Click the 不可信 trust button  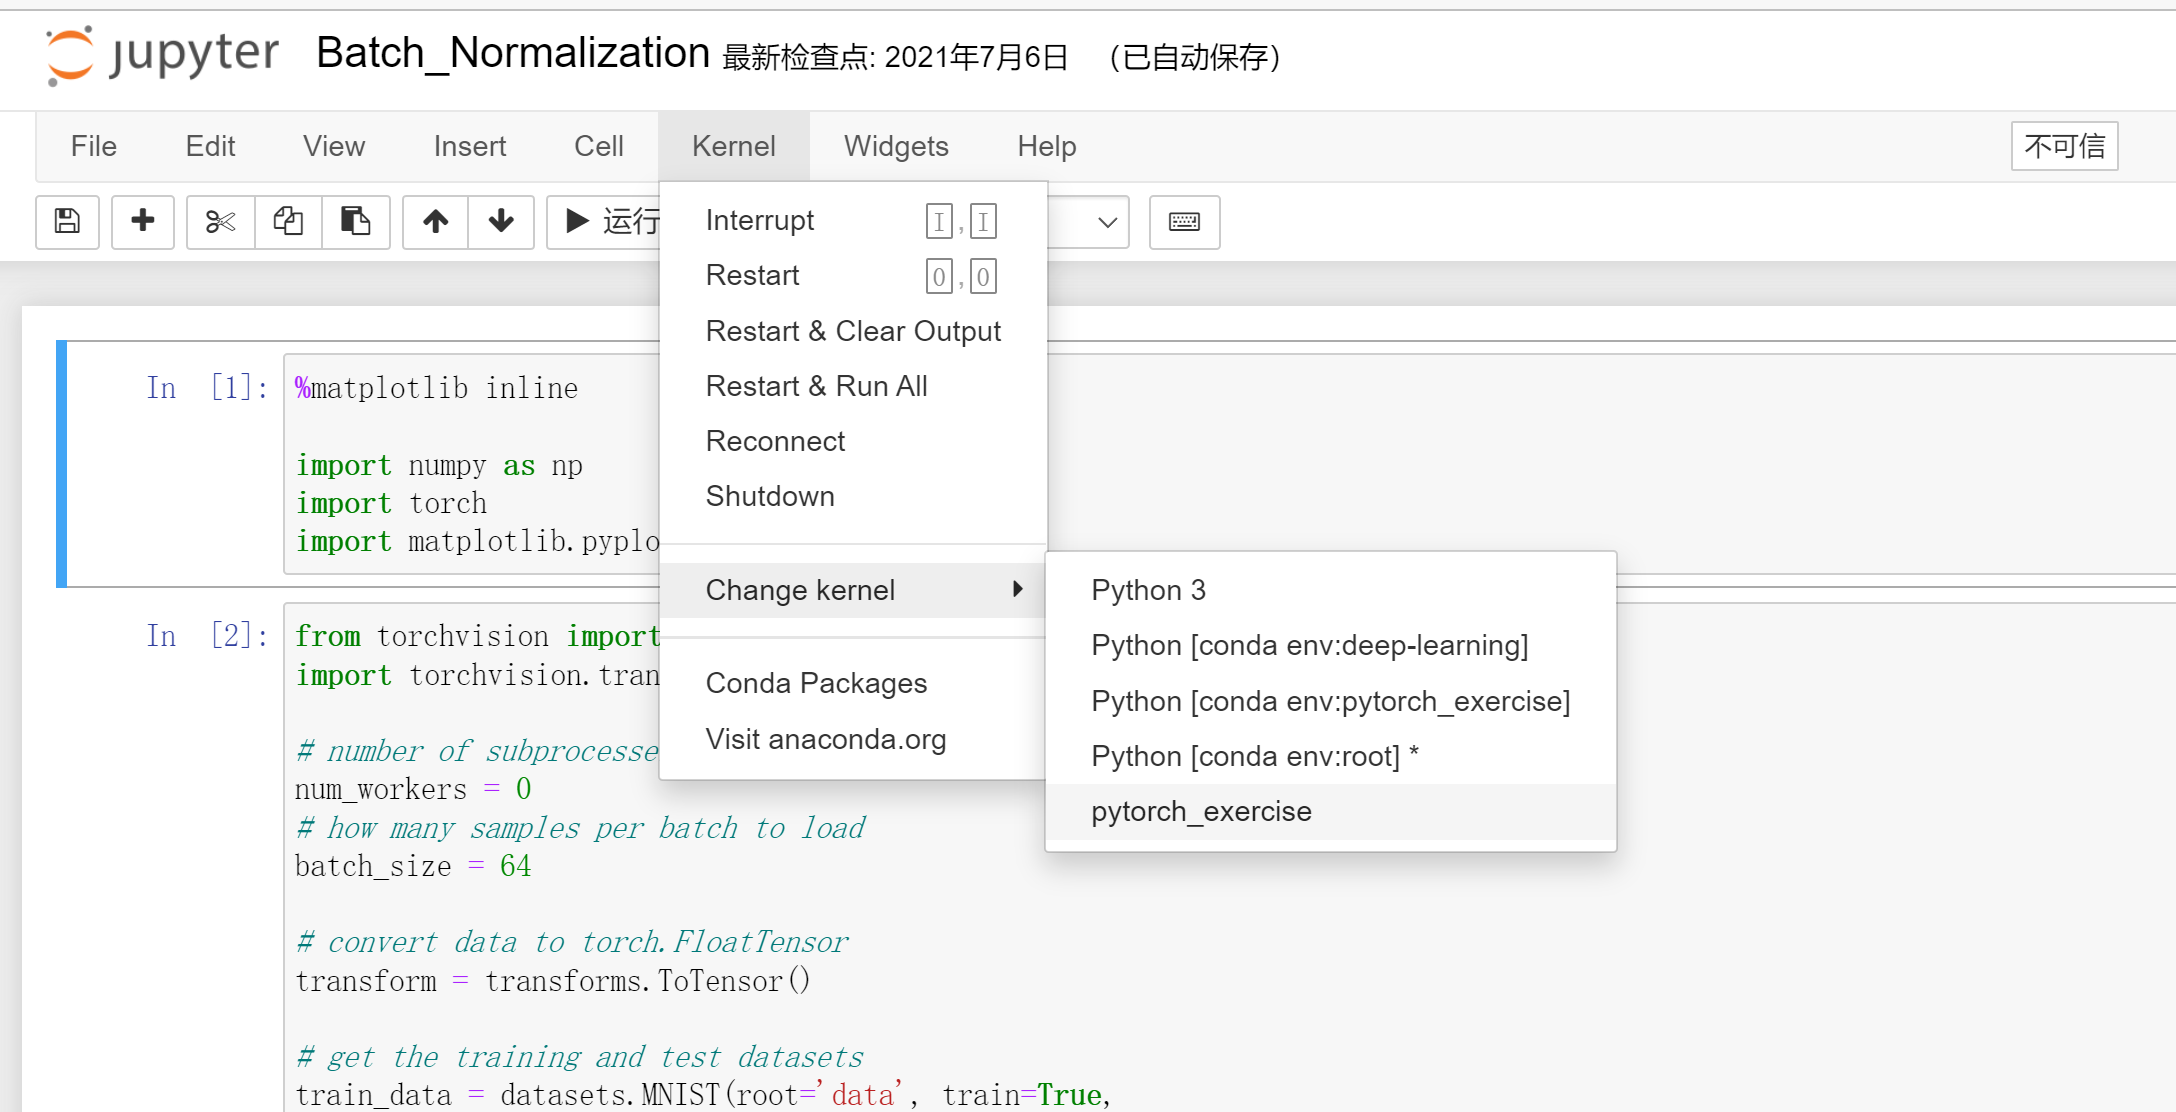(x=2063, y=146)
